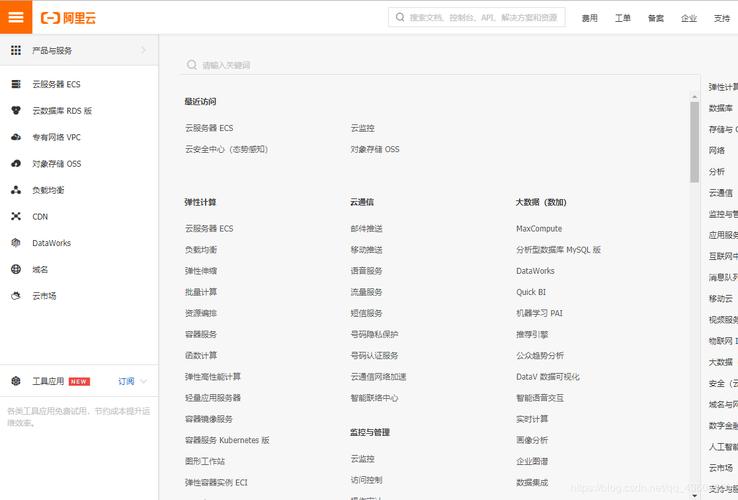Image resolution: width=738 pixels, height=500 pixels.
Task: Click the 负载均衡 sidebar icon
Action: coord(16,190)
